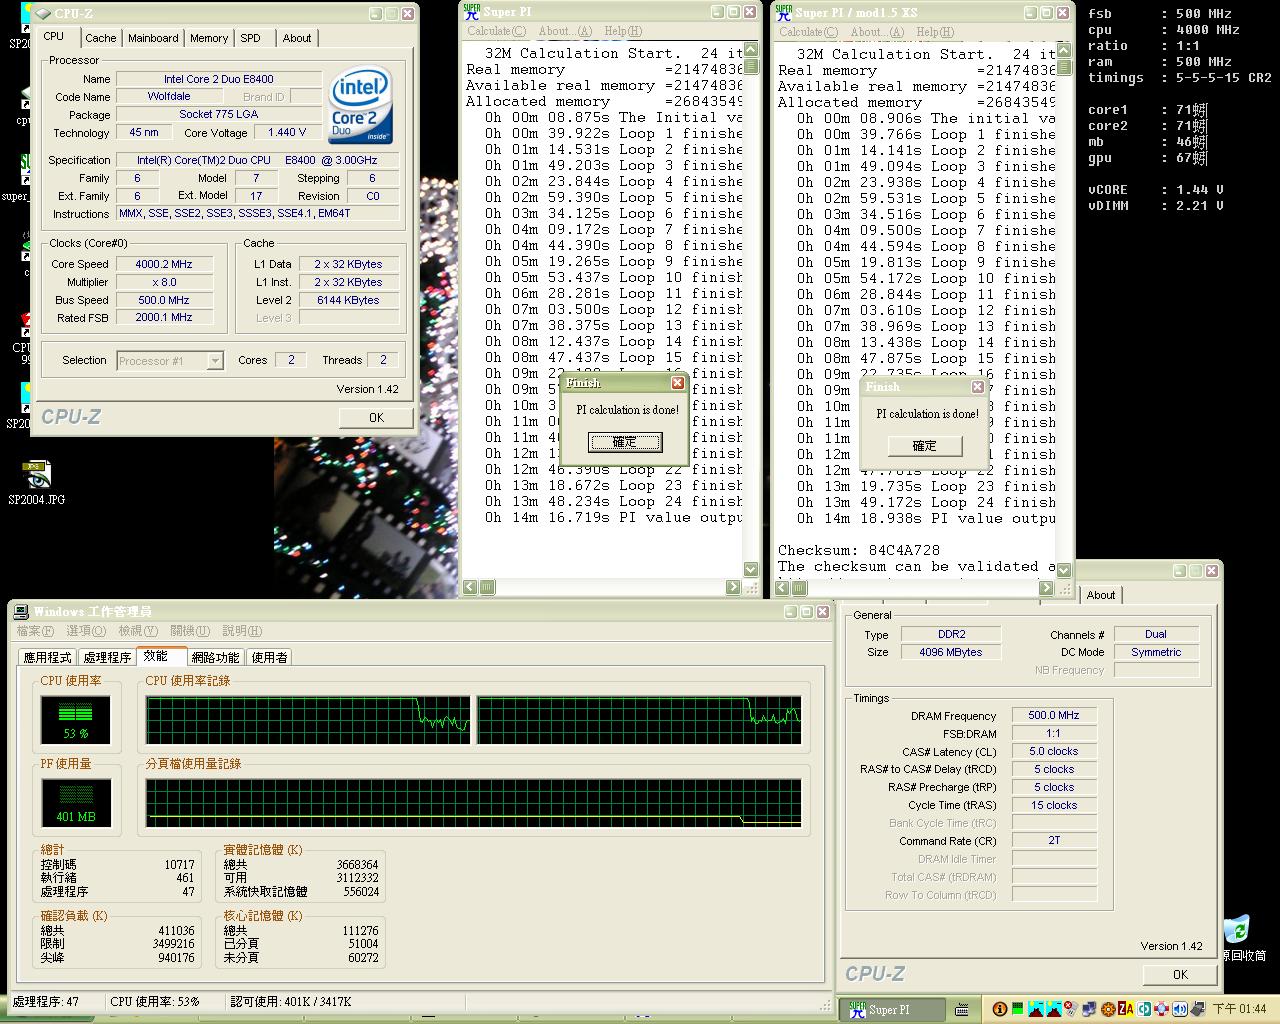Click the Super PI taskbar button
Viewport: 1280px width, 1024px height.
[x=893, y=1010]
